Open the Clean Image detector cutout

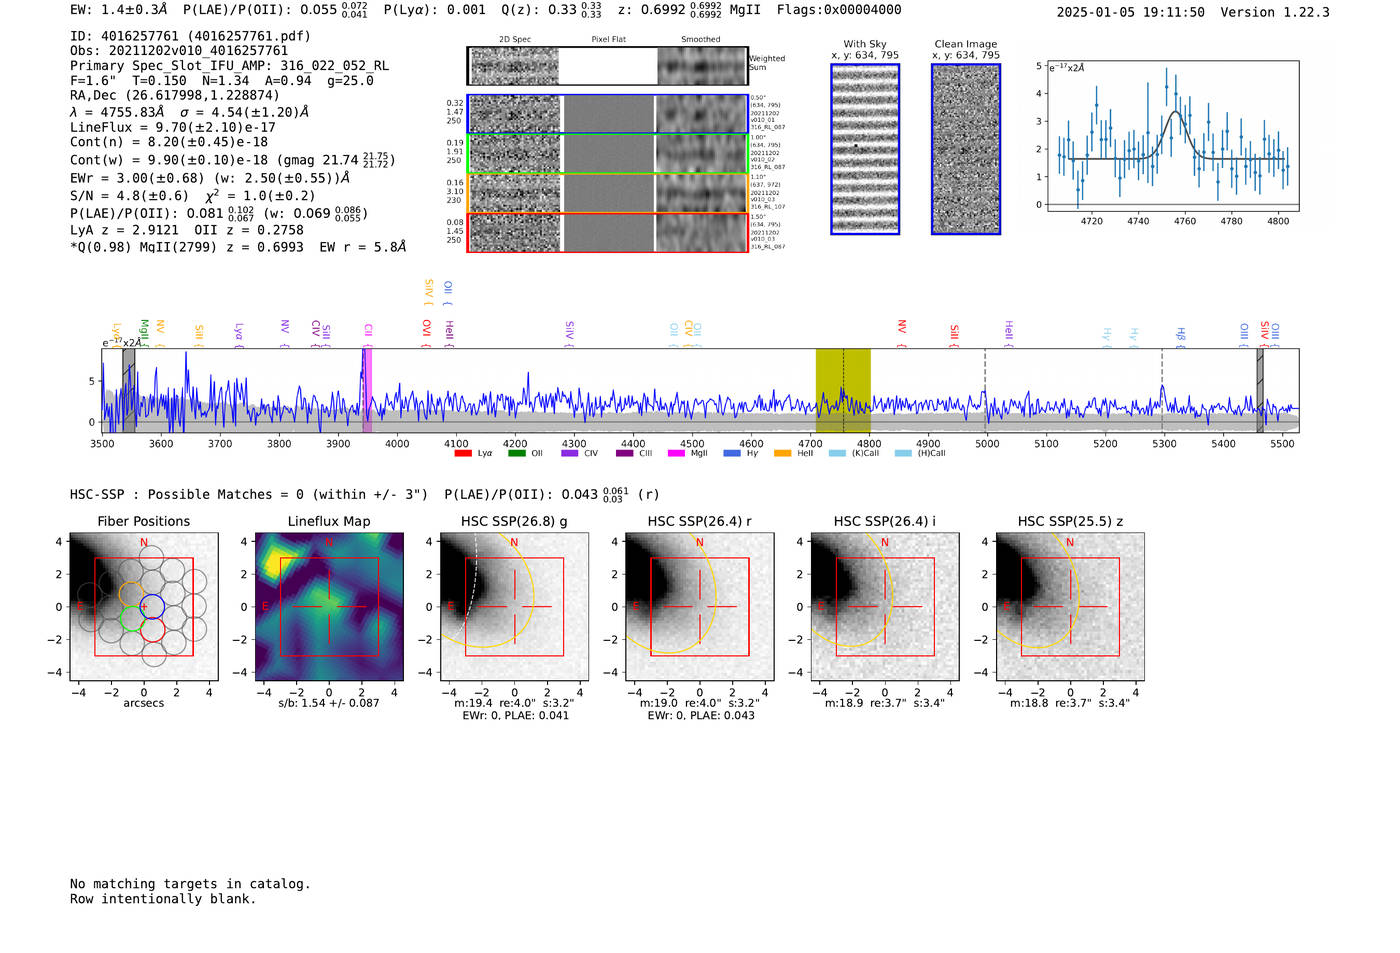click(966, 149)
